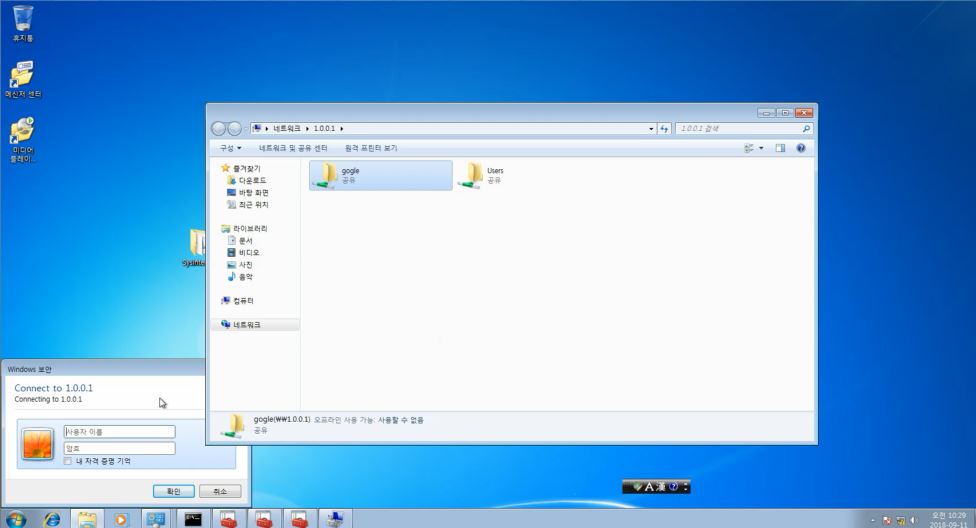Image resolution: width=976 pixels, height=528 pixels.
Task: Click the 암호 password field
Action: (120, 448)
